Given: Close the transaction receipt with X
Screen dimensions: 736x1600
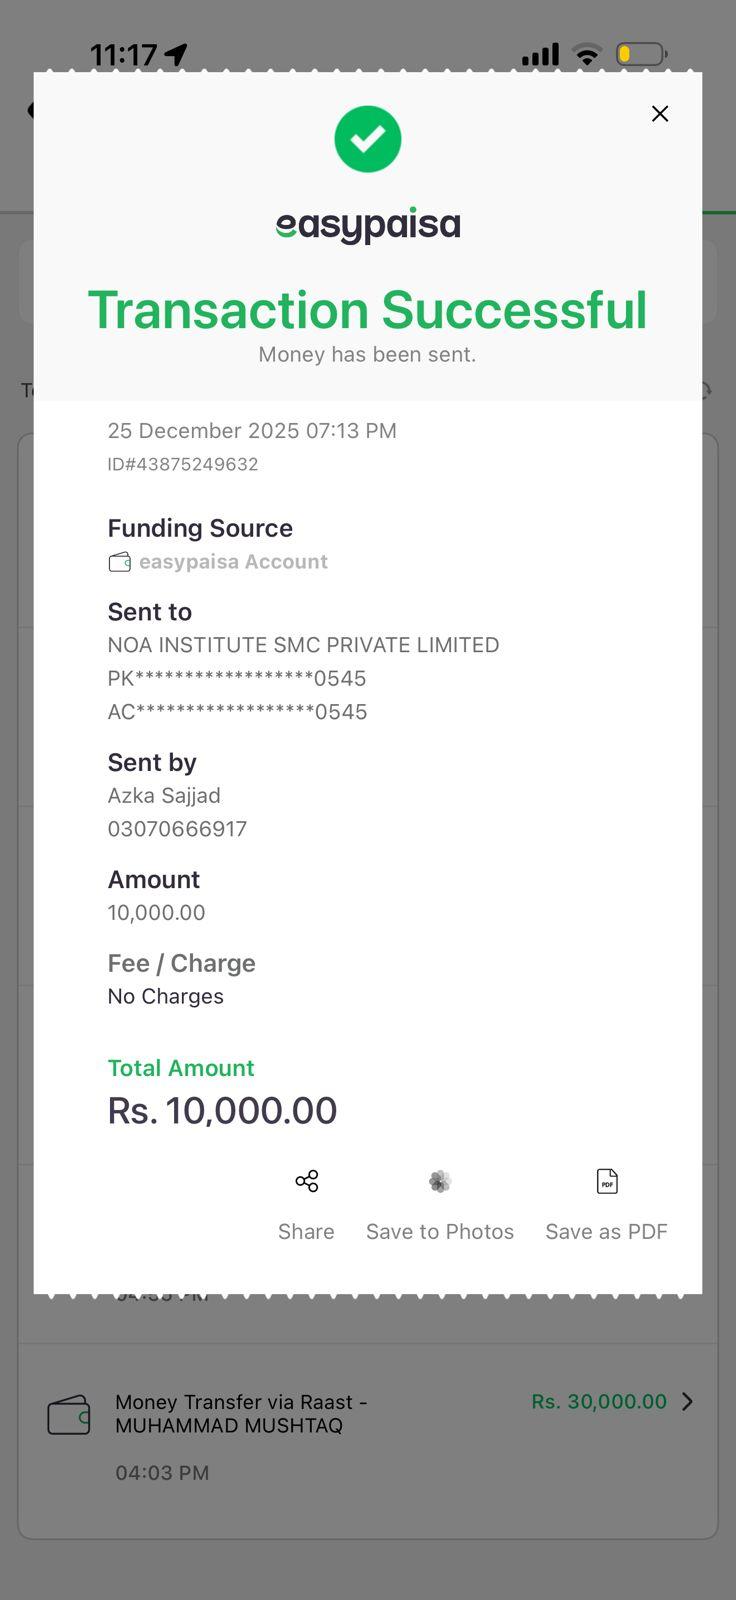Looking at the screenshot, I should click(x=660, y=114).
